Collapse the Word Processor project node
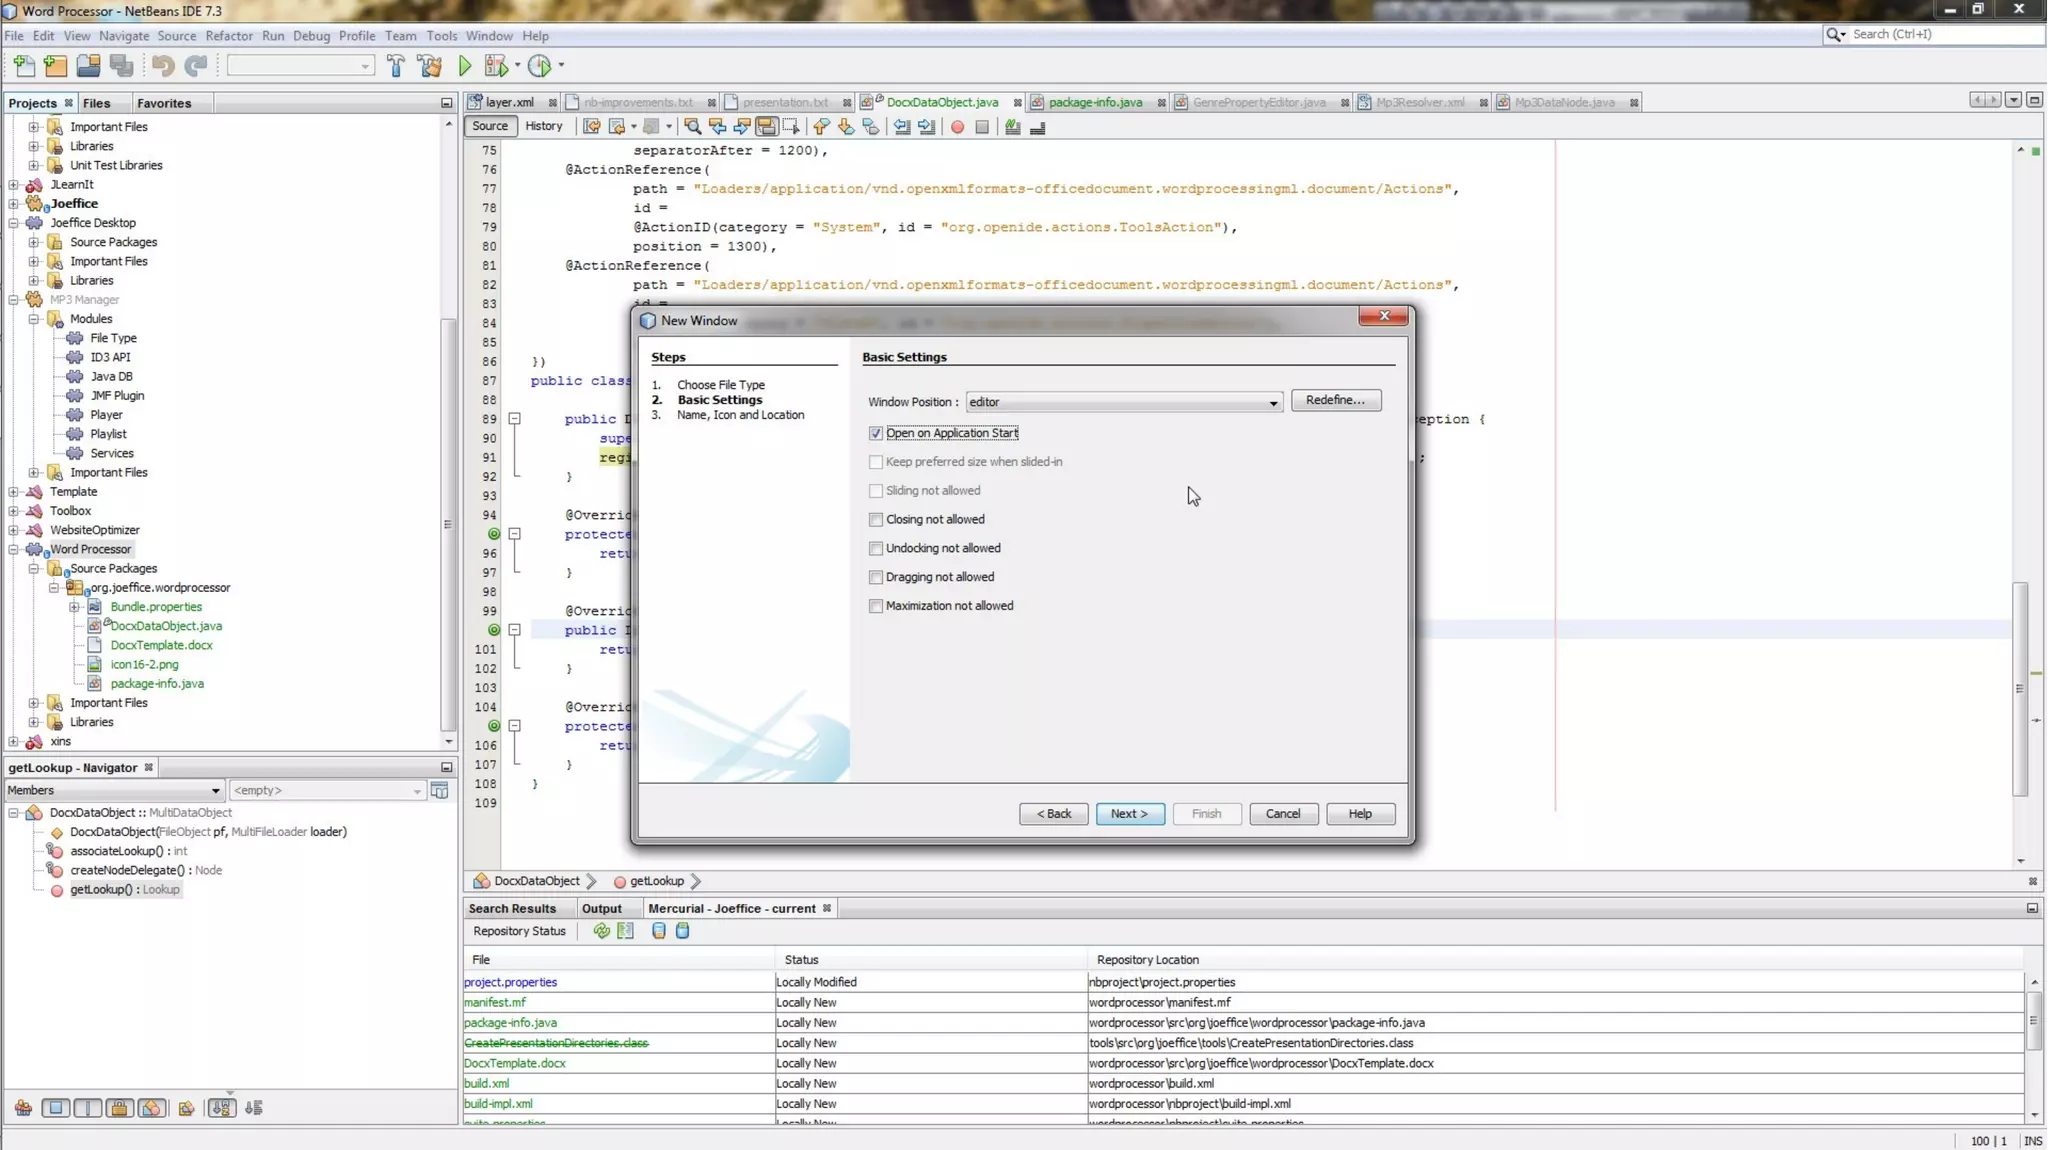 (x=14, y=549)
